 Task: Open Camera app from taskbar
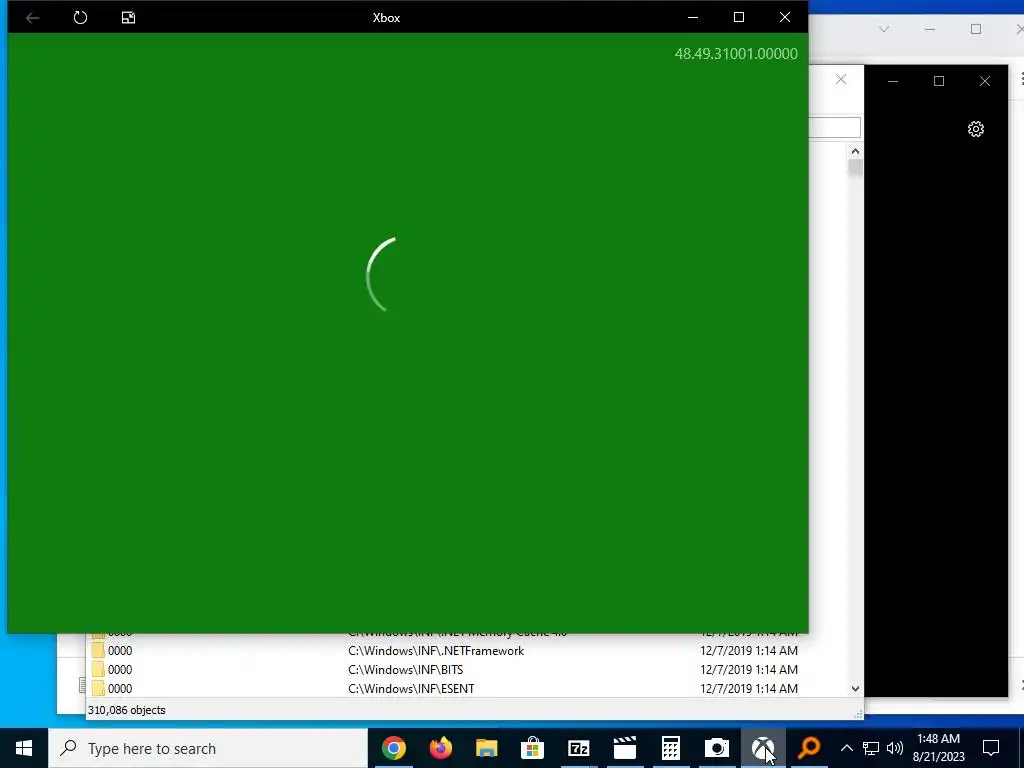point(717,748)
